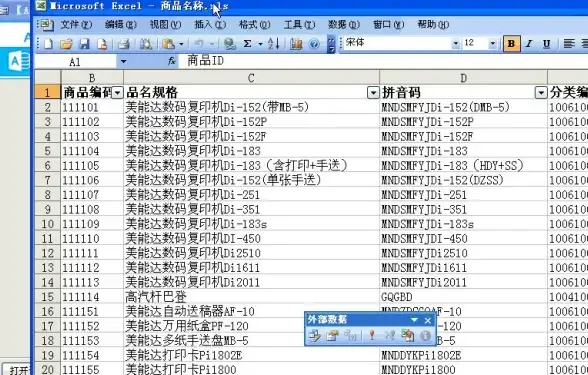The image size is (588, 375).
Task: Open the 格式 menu
Action: [255, 25]
